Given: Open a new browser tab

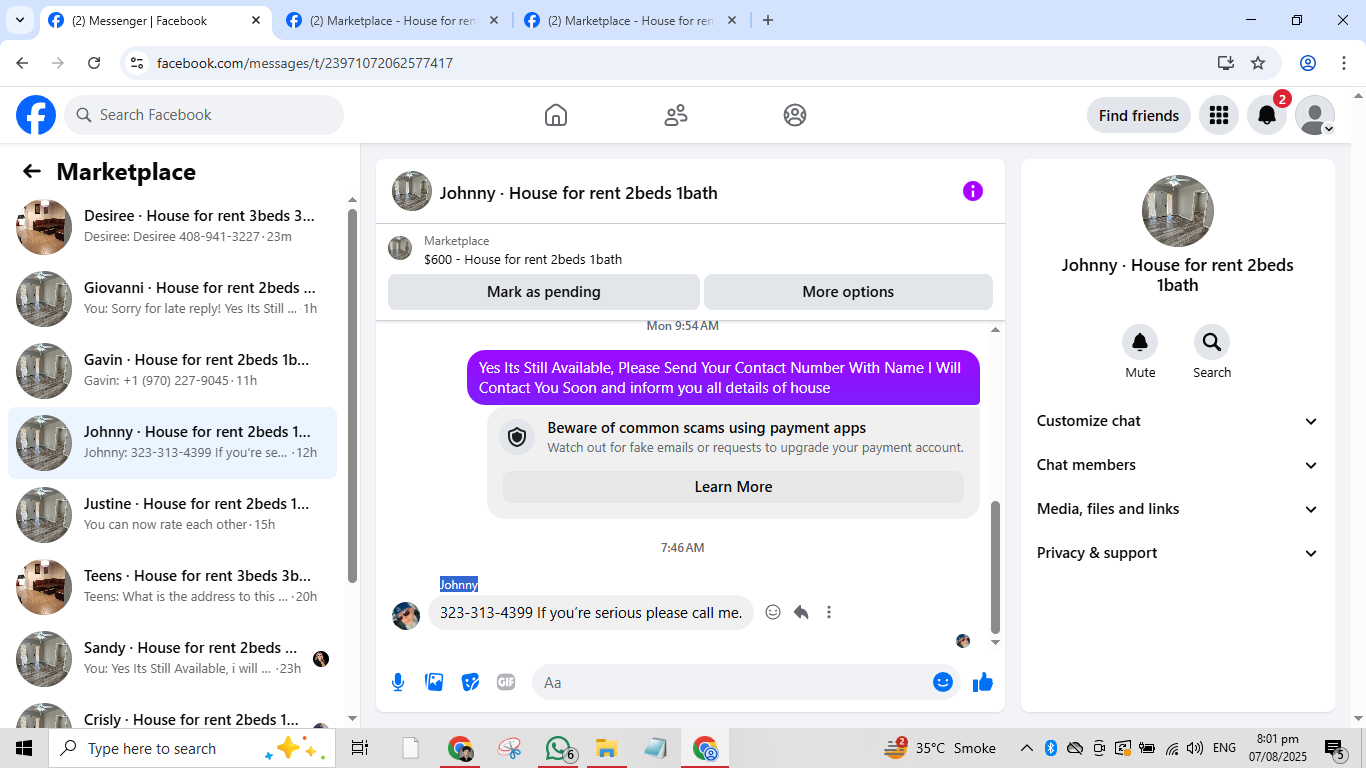Looking at the screenshot, I should point(768,20).
